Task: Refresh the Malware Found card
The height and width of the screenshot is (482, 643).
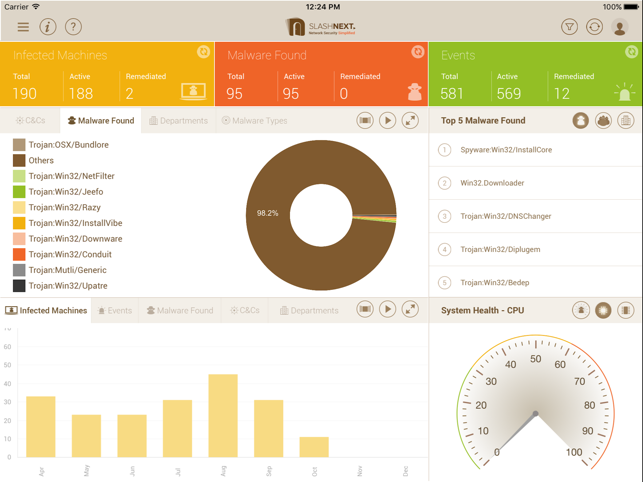Action: 417,52
